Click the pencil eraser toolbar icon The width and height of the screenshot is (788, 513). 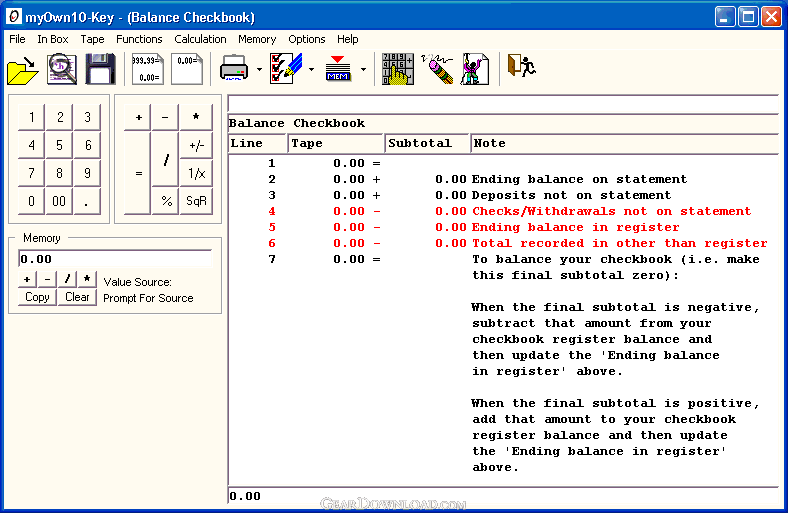[438, 69]
